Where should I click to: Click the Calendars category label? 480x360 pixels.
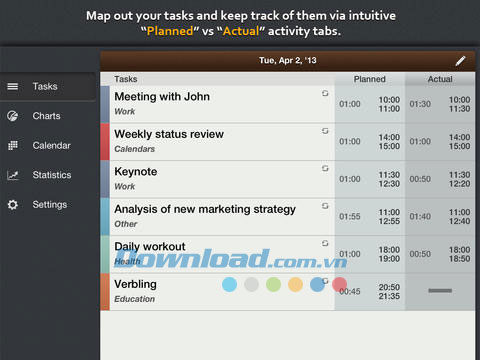pyautogui.click(x=135, y=149)
